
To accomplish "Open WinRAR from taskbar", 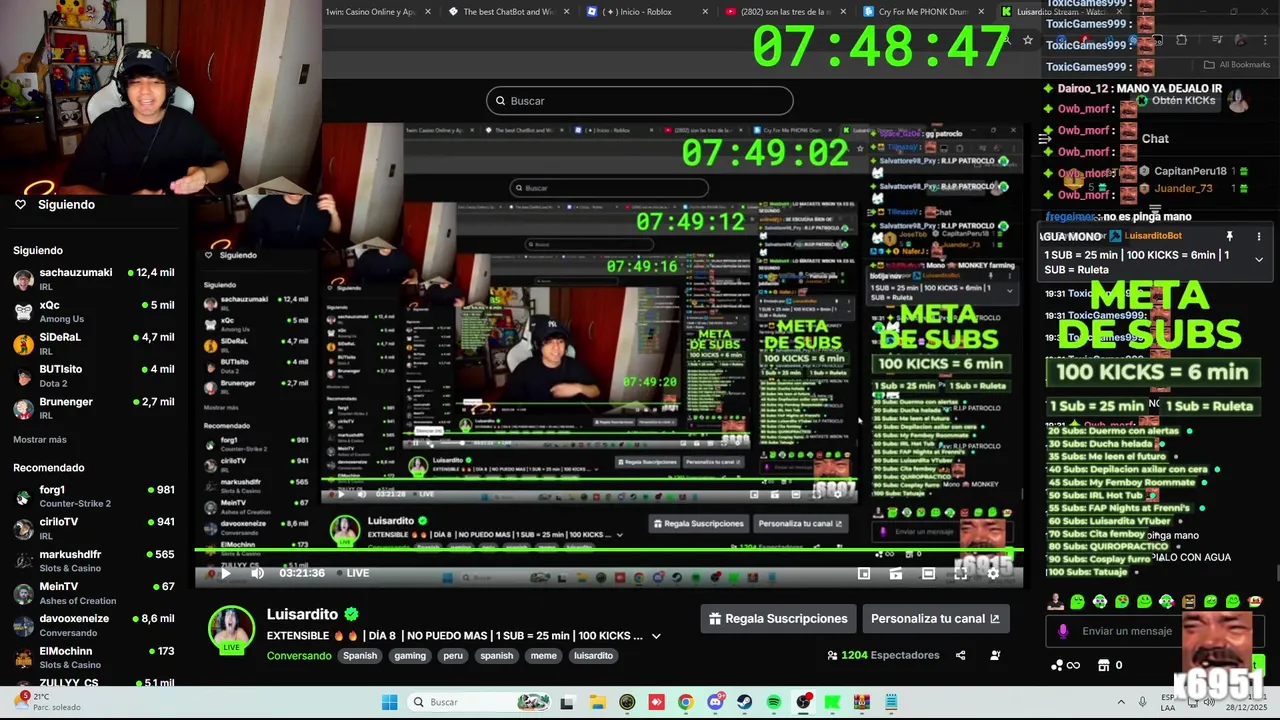I will click(x=862, y=702).
